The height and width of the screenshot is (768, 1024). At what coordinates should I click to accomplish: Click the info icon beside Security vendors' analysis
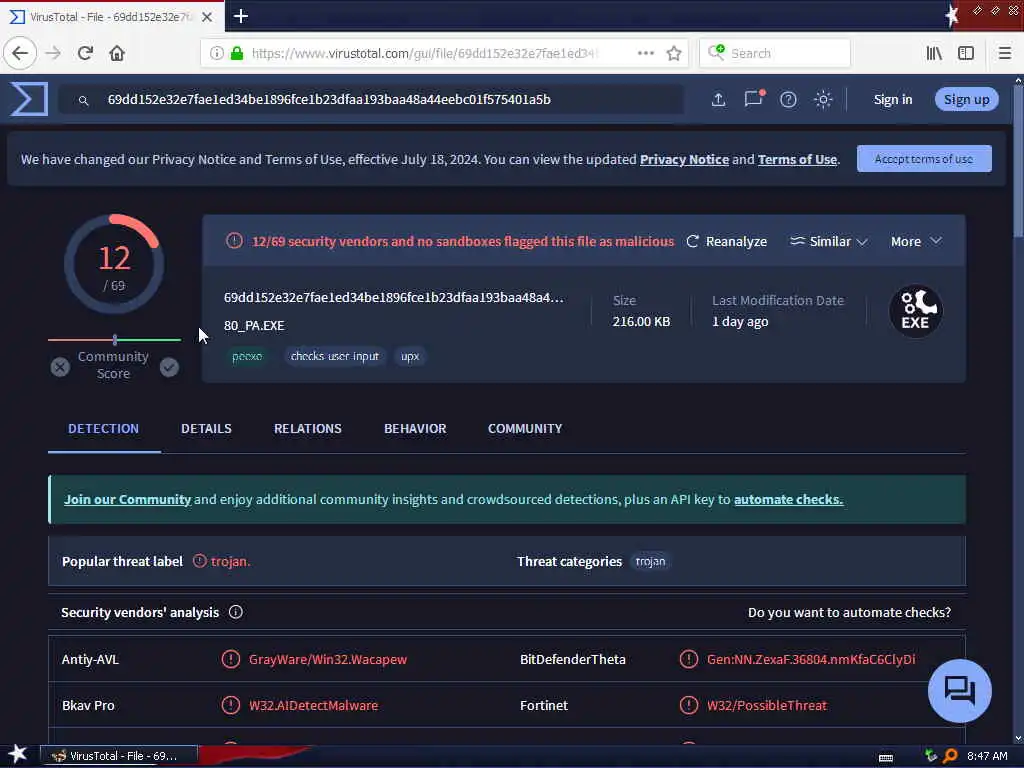[236, 612]
